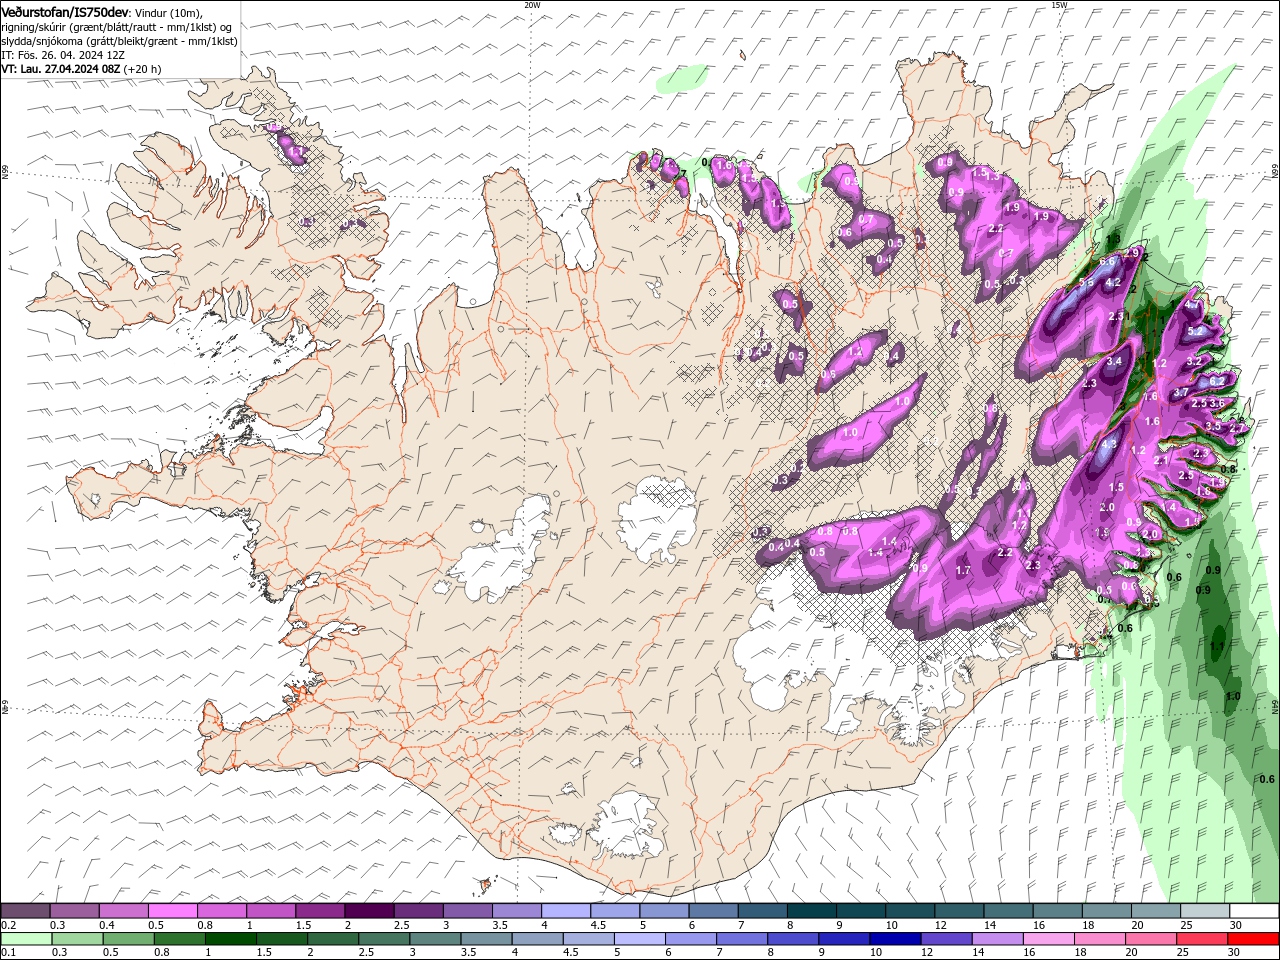Click the 4.2 precipitation value on the map
Screen dimensions: 1280x960
pyautogui.click(x=1112, y=283)
